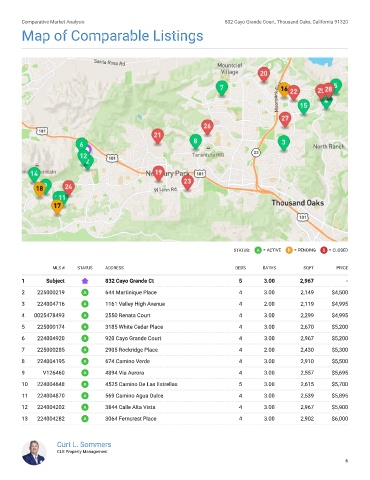Click red map pin number 20
The image size is (370, 480).
tap(264, 74)
